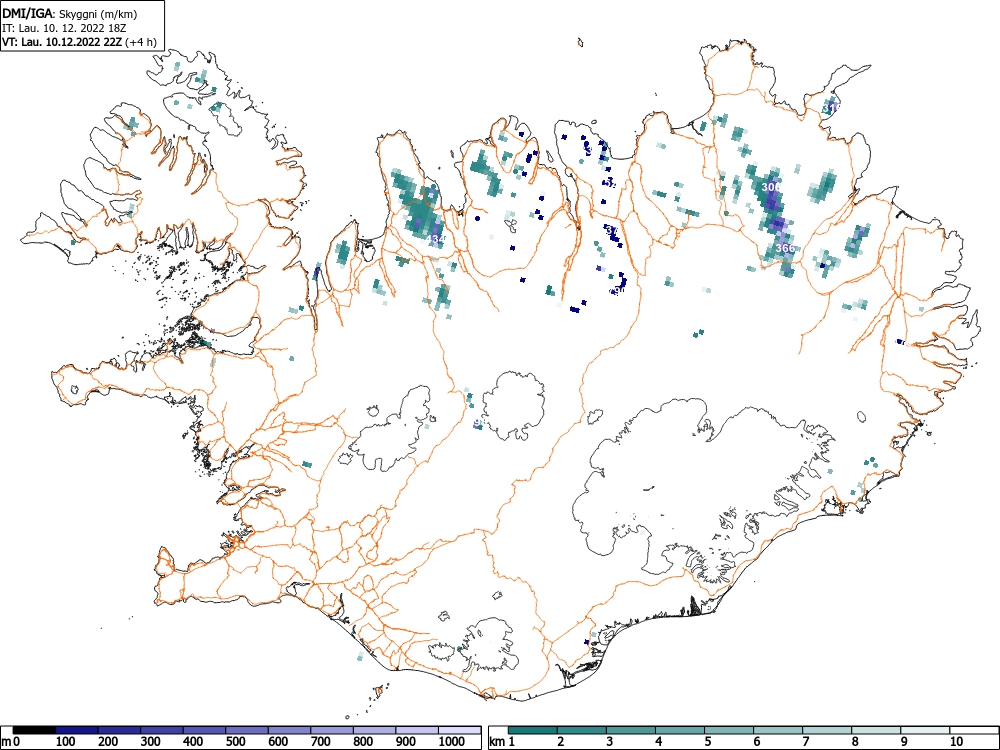Select the 'IT: Lau. 10. 12. 2022 18Z' line
This screenshot has height=750, width=1000.
coord(63,28)
